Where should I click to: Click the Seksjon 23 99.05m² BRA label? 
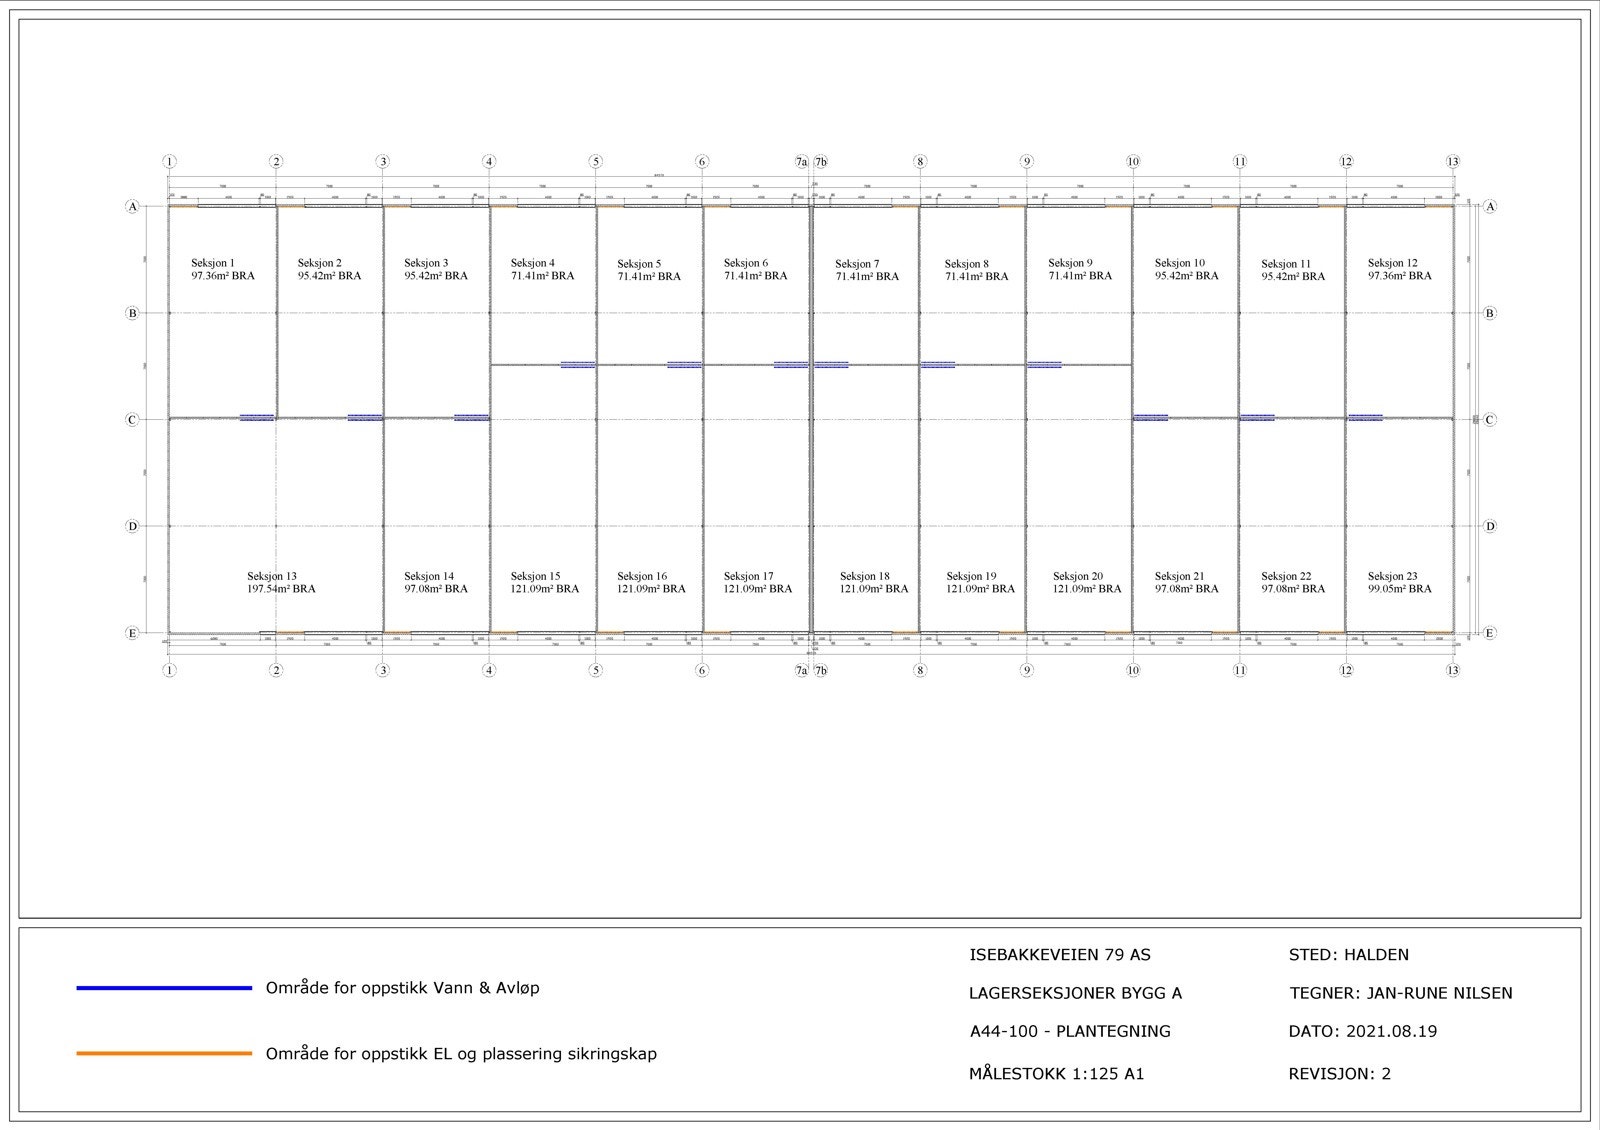(1400, 583)
